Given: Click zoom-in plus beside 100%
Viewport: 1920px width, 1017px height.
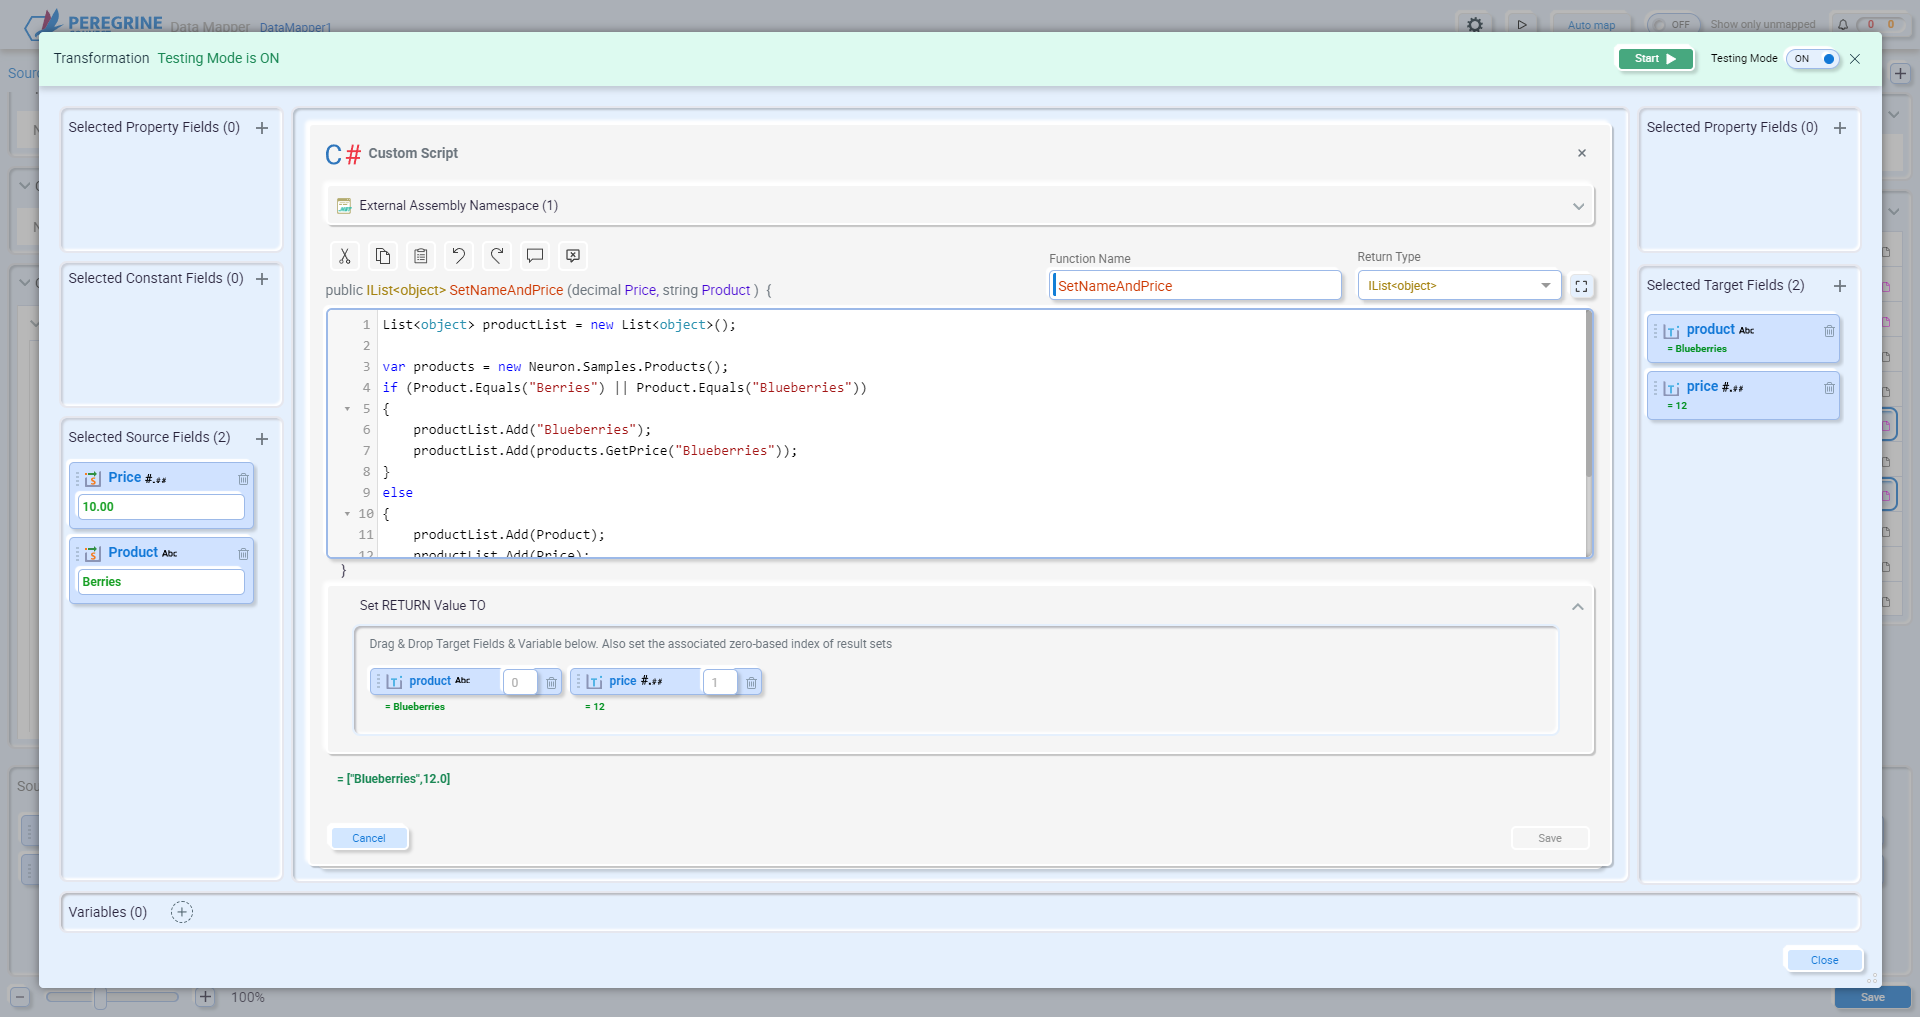Looking at the screenshot, I should pyautogui.click(x=205, y=997).
